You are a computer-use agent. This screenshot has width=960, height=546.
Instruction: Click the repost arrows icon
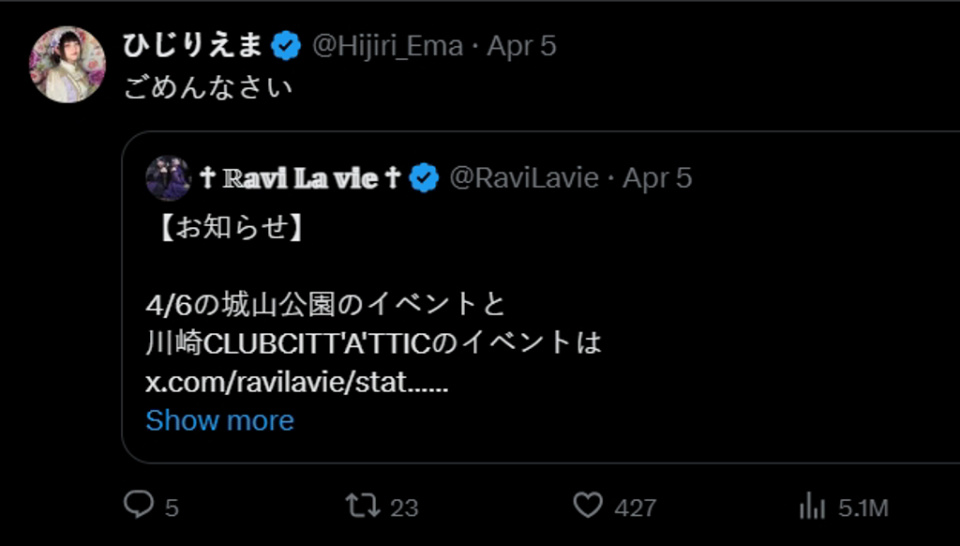(360, 505)
